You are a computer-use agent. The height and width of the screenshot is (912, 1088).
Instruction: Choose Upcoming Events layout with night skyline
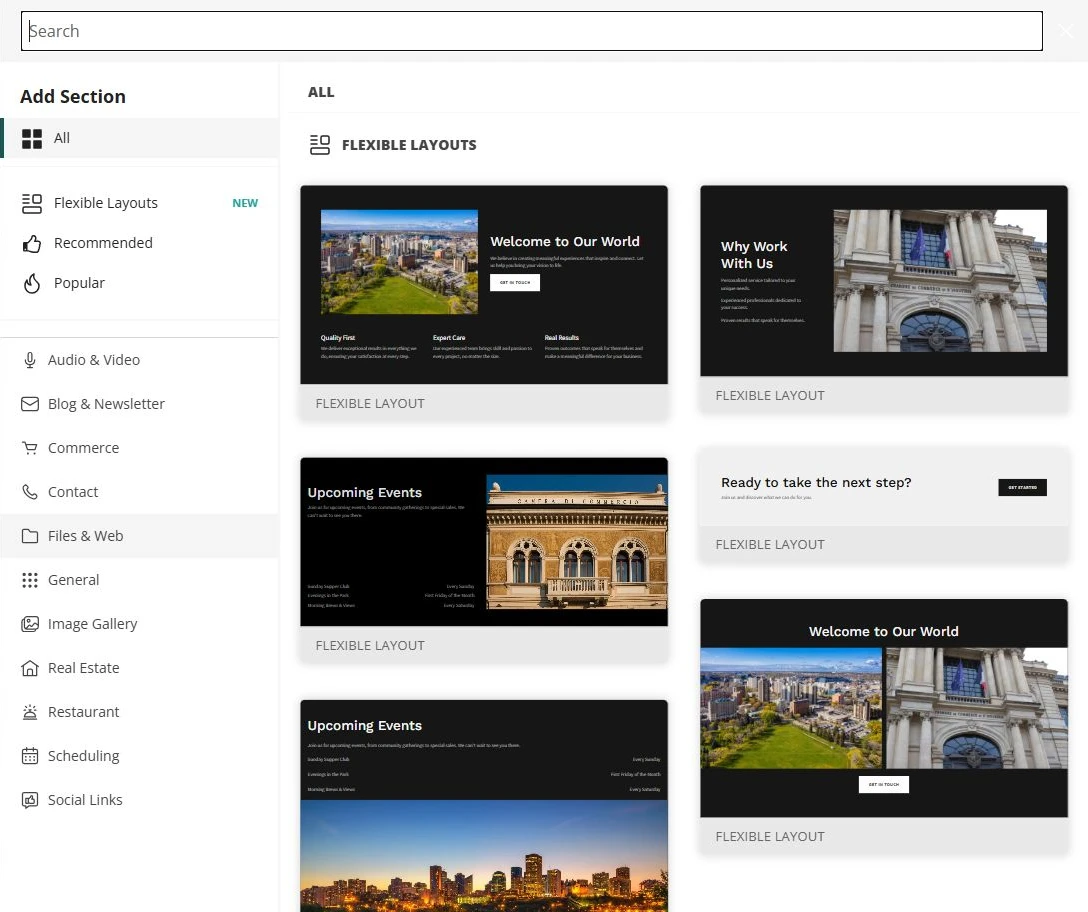pos(484,806)
